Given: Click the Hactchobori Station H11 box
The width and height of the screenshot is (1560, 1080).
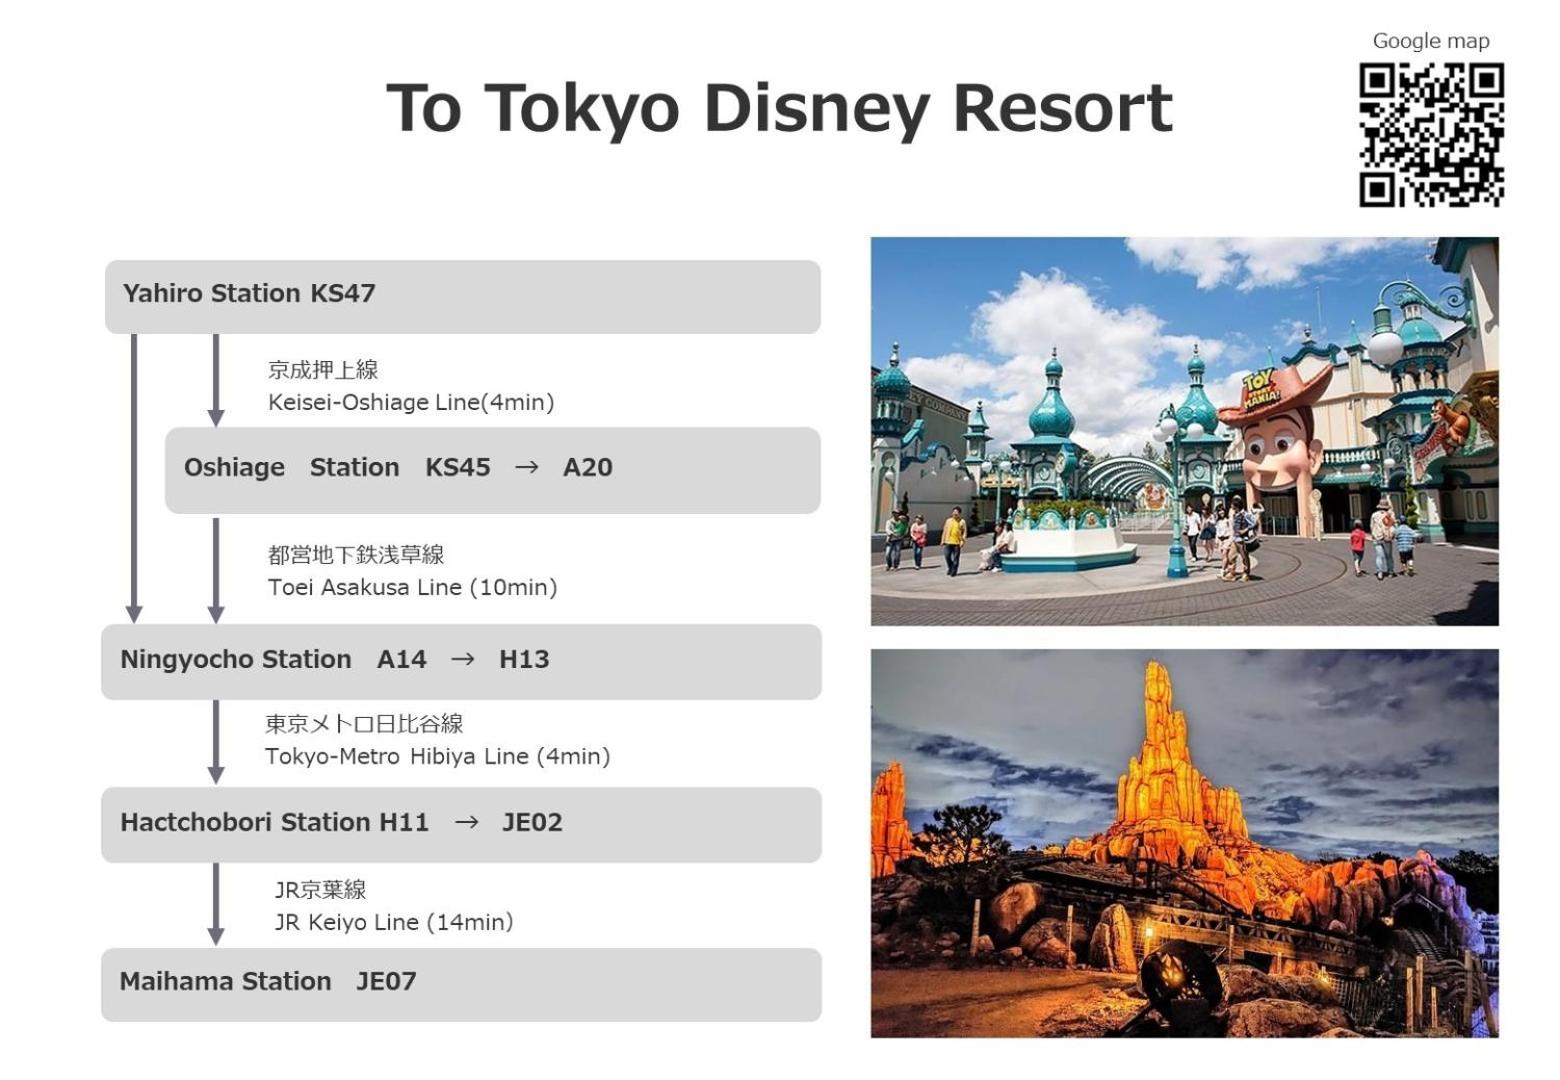Looking at the screenshot, I should pos(461,824).
